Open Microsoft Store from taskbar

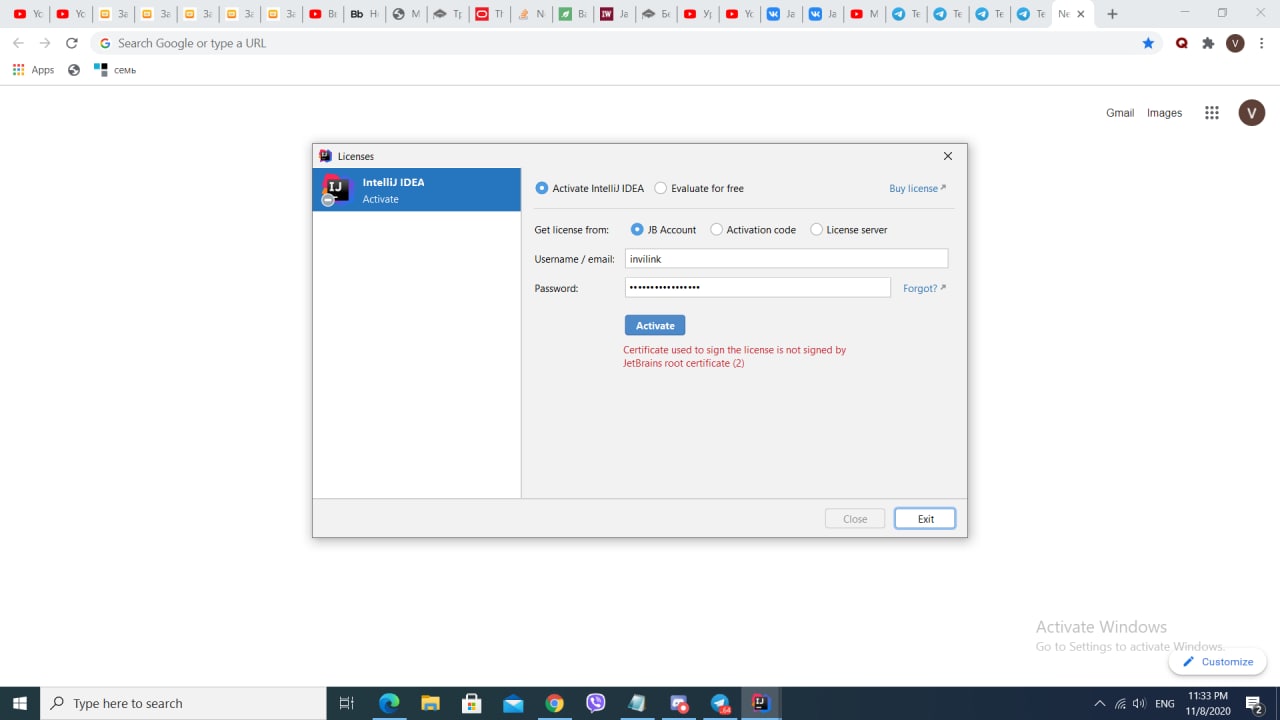click(x=472, y=703)
